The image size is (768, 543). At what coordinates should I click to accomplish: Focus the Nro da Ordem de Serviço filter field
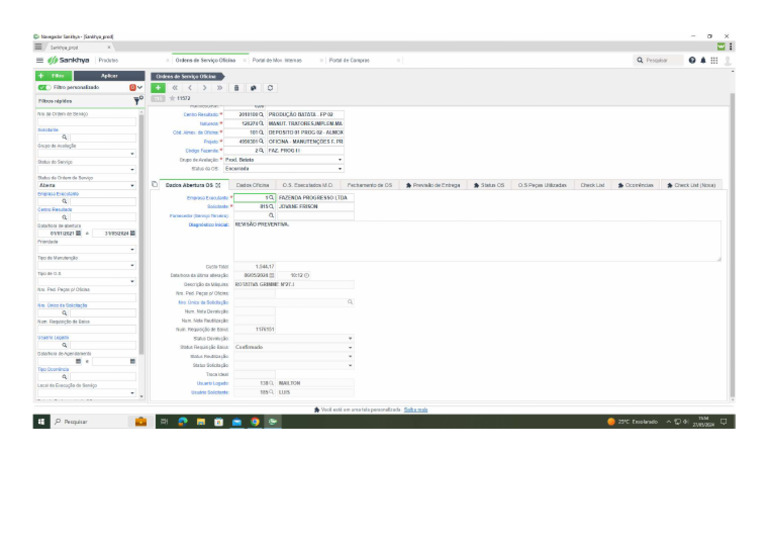click(x=87, y=121)
